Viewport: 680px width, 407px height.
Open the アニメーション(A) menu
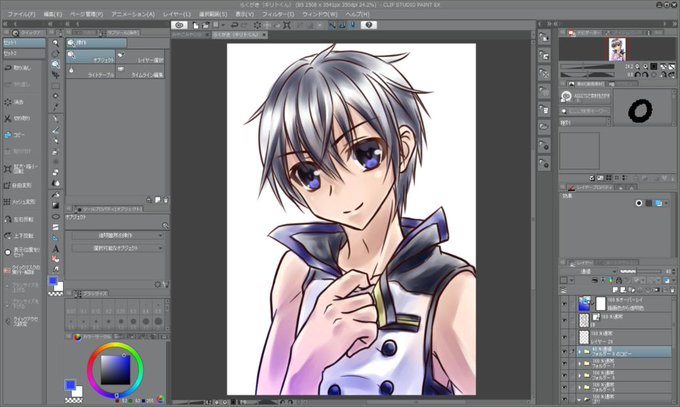tap(133, 14)
